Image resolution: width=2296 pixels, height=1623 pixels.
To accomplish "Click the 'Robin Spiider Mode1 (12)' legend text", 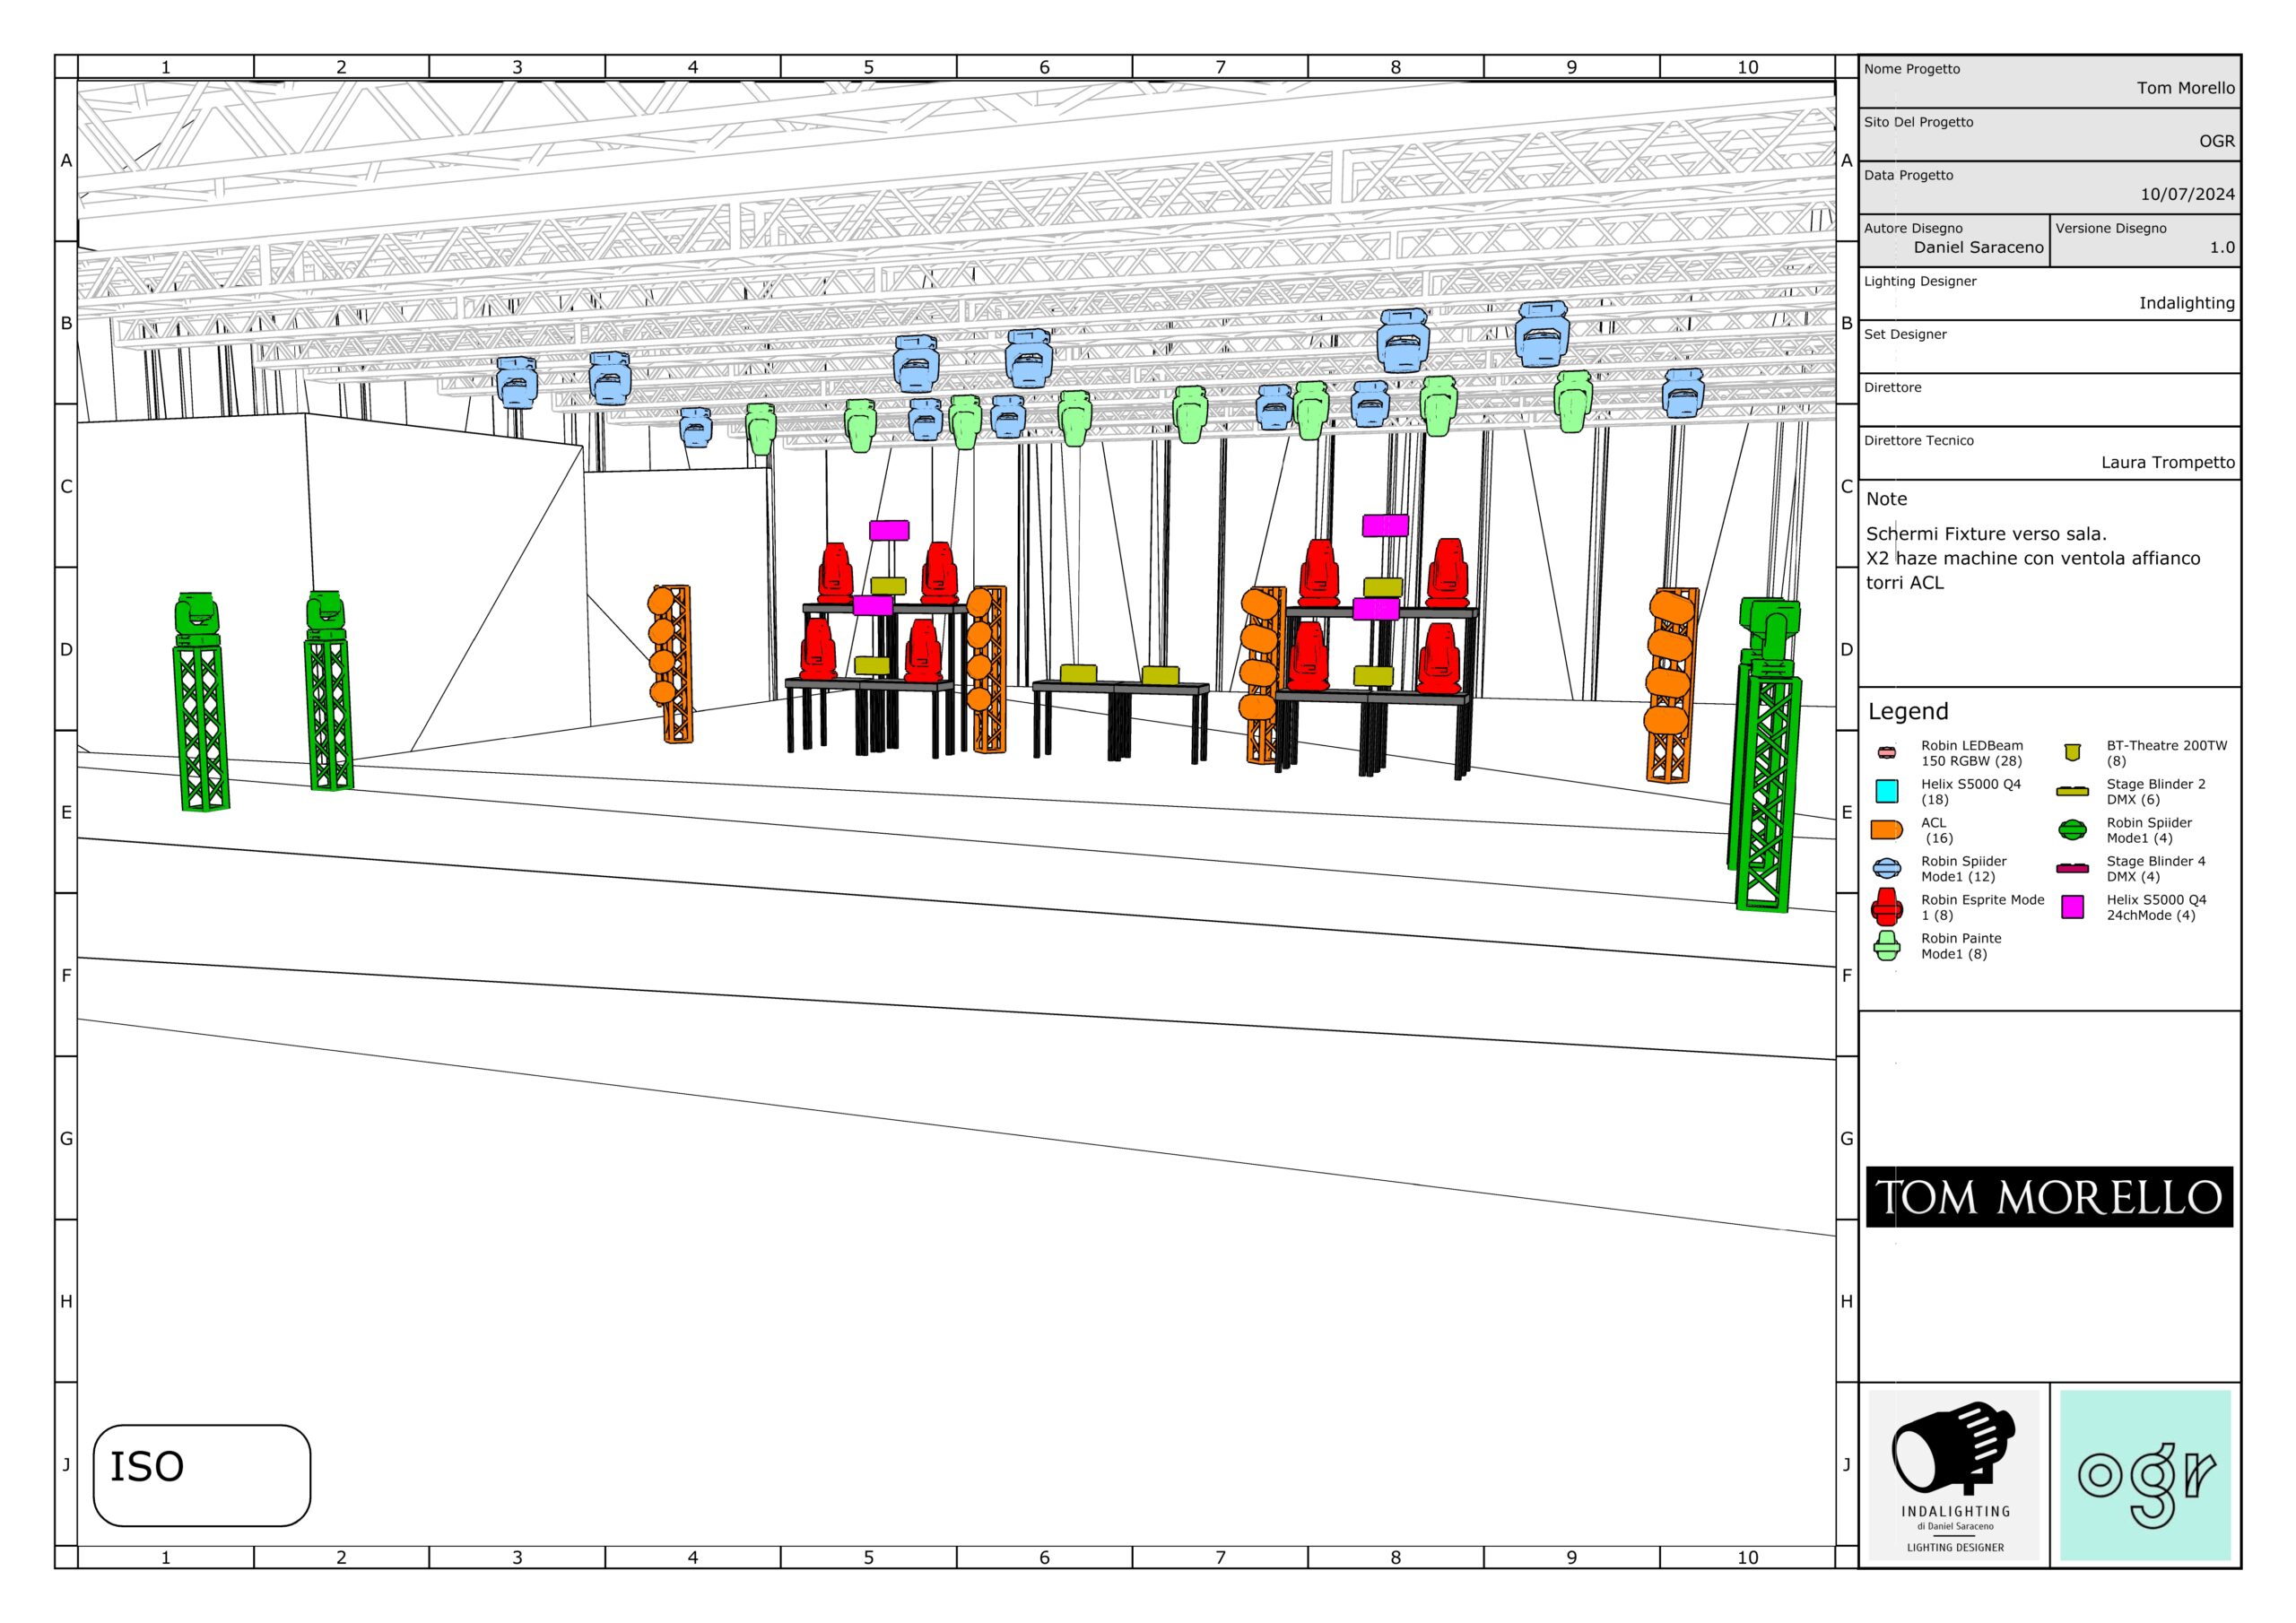I will tap(1963, 869).
